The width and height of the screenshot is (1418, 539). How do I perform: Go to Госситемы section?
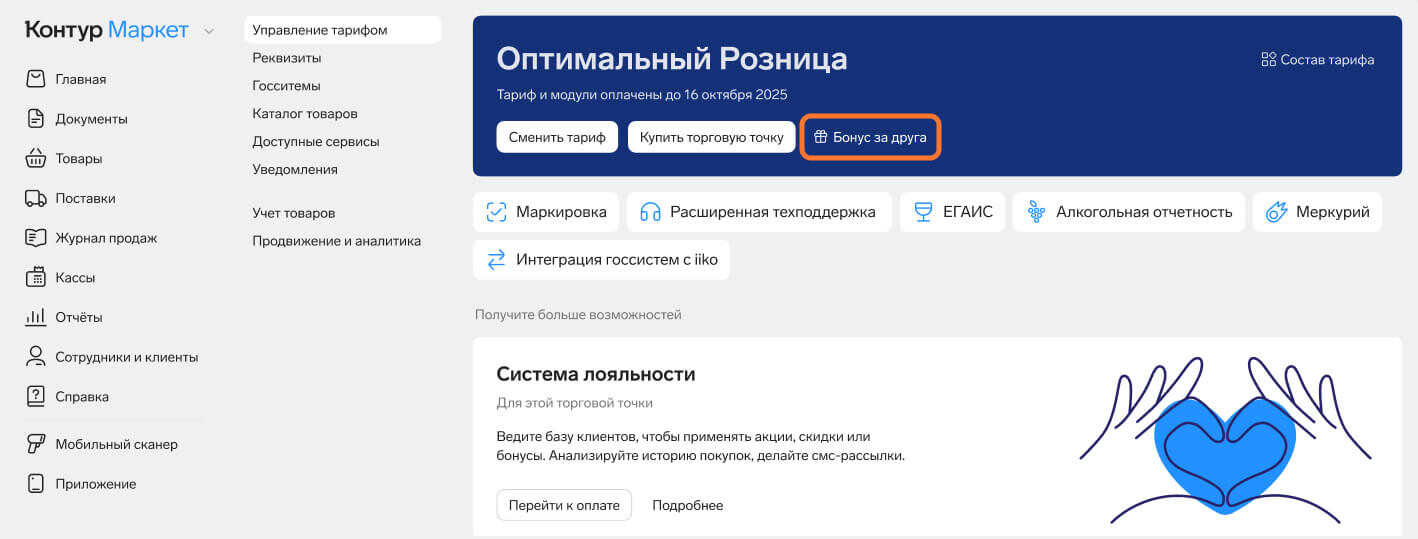pos(286,86)
